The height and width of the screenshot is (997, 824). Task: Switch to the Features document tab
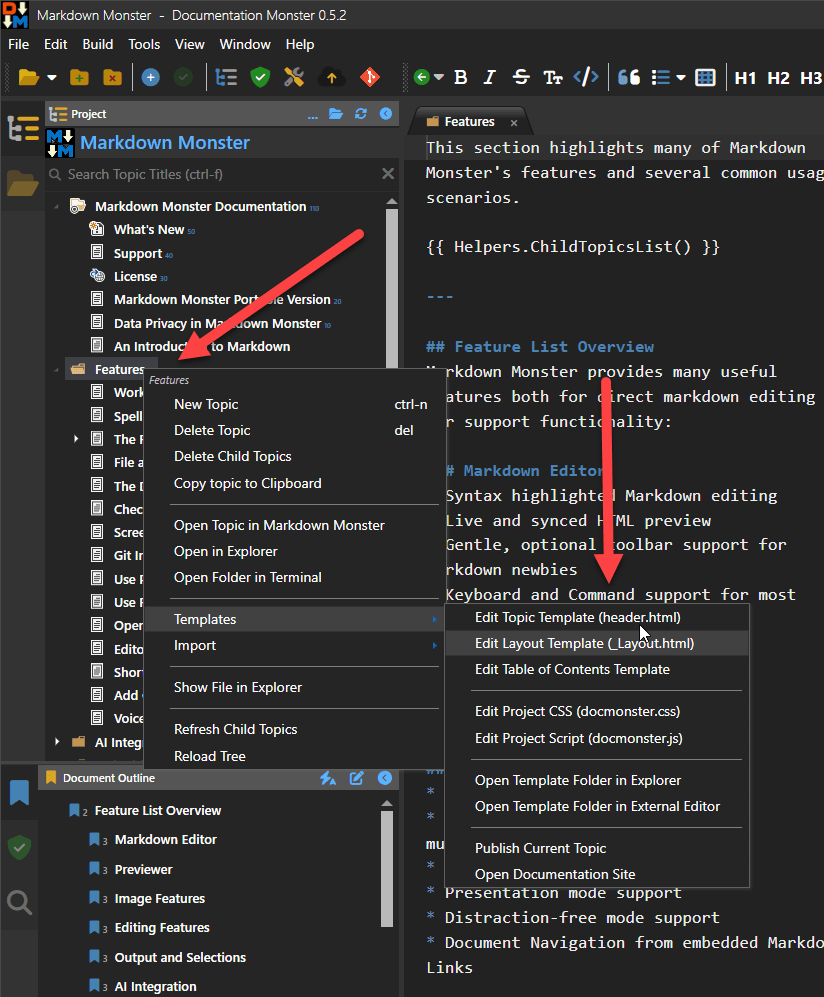469,121
